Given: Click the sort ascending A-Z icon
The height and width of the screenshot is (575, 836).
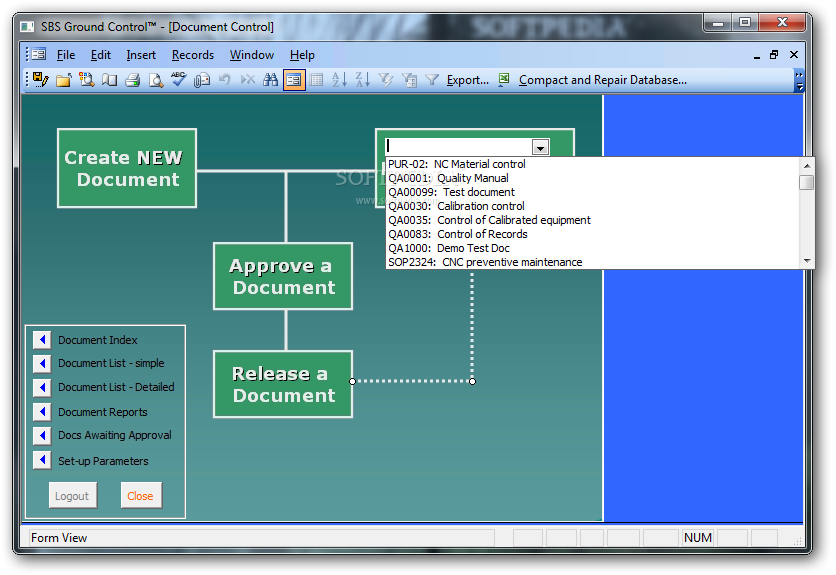Looking at the screenshot, I should click(340, 80).
